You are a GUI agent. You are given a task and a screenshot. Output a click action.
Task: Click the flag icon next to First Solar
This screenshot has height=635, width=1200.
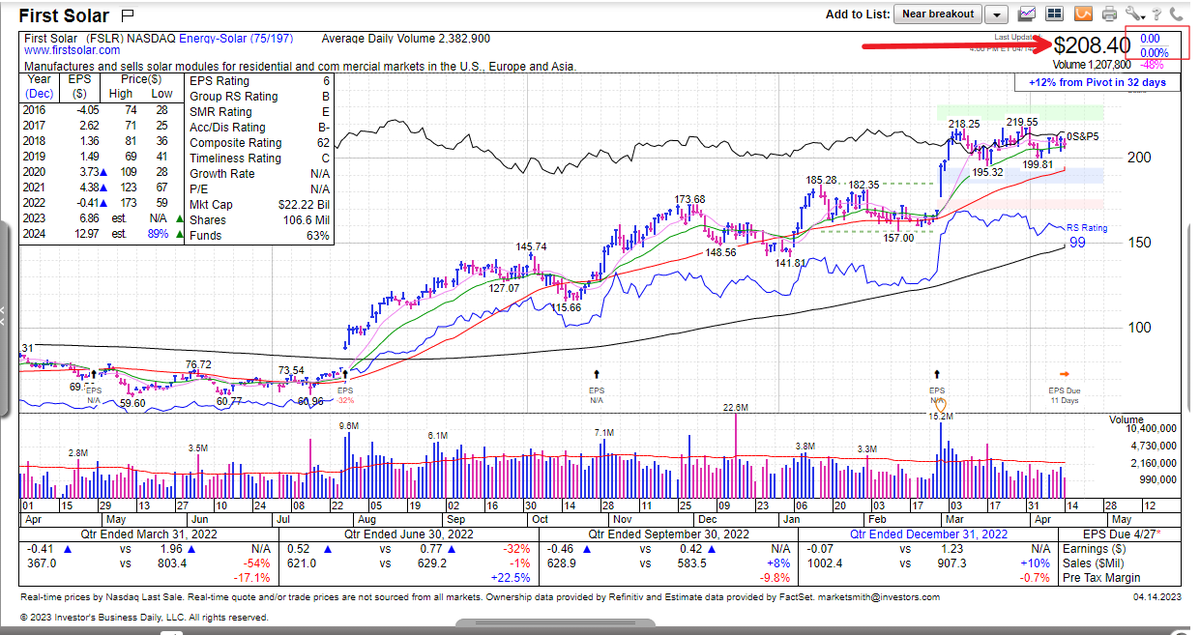click(x=126, y=16)
